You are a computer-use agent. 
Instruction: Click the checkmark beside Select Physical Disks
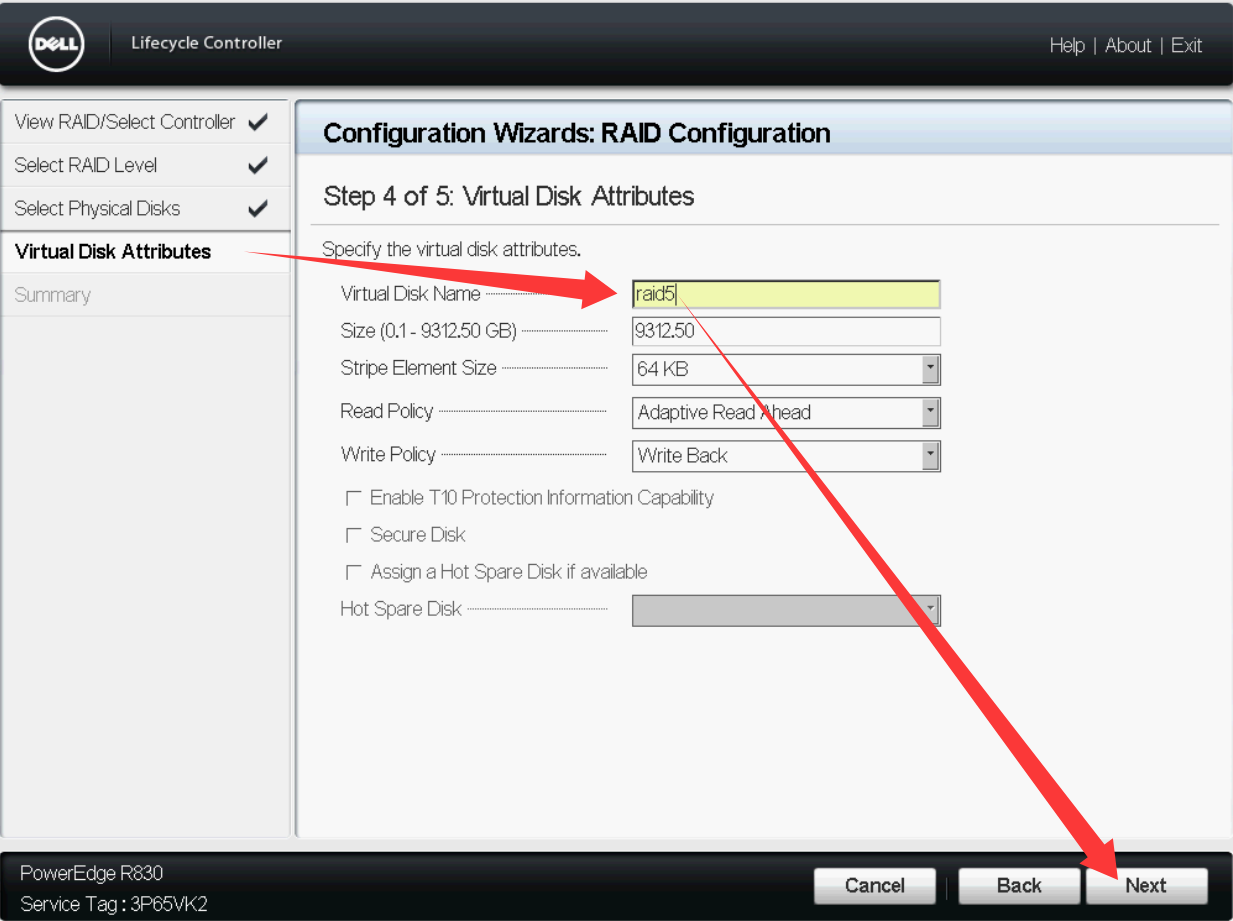pyautogui.click(x=257, y=208)
